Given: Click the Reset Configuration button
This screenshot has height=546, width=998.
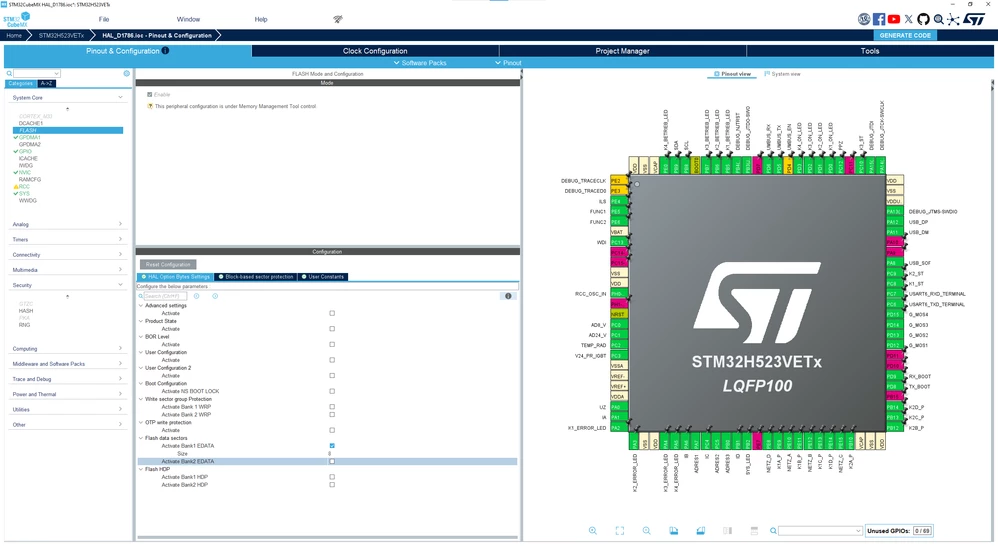Looking at the screenshot, I should [168, 264].
